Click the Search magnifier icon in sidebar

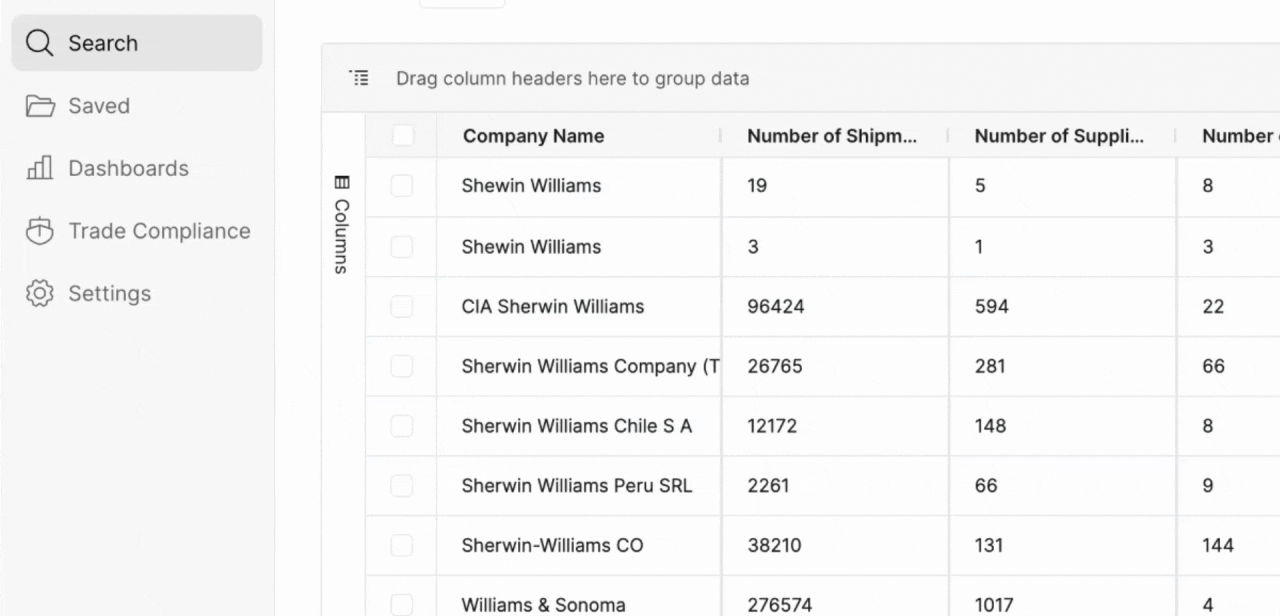tap(39, 43)
